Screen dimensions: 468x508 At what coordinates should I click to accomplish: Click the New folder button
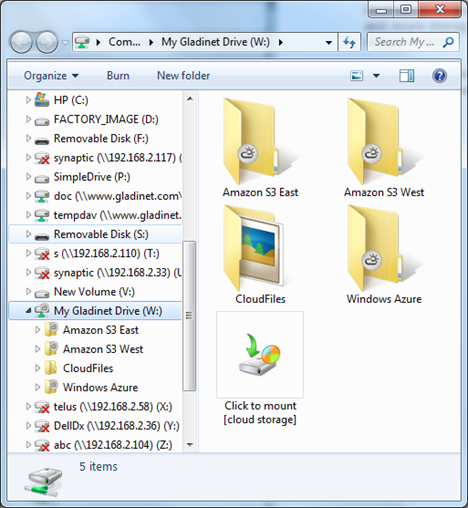[183, 76]
